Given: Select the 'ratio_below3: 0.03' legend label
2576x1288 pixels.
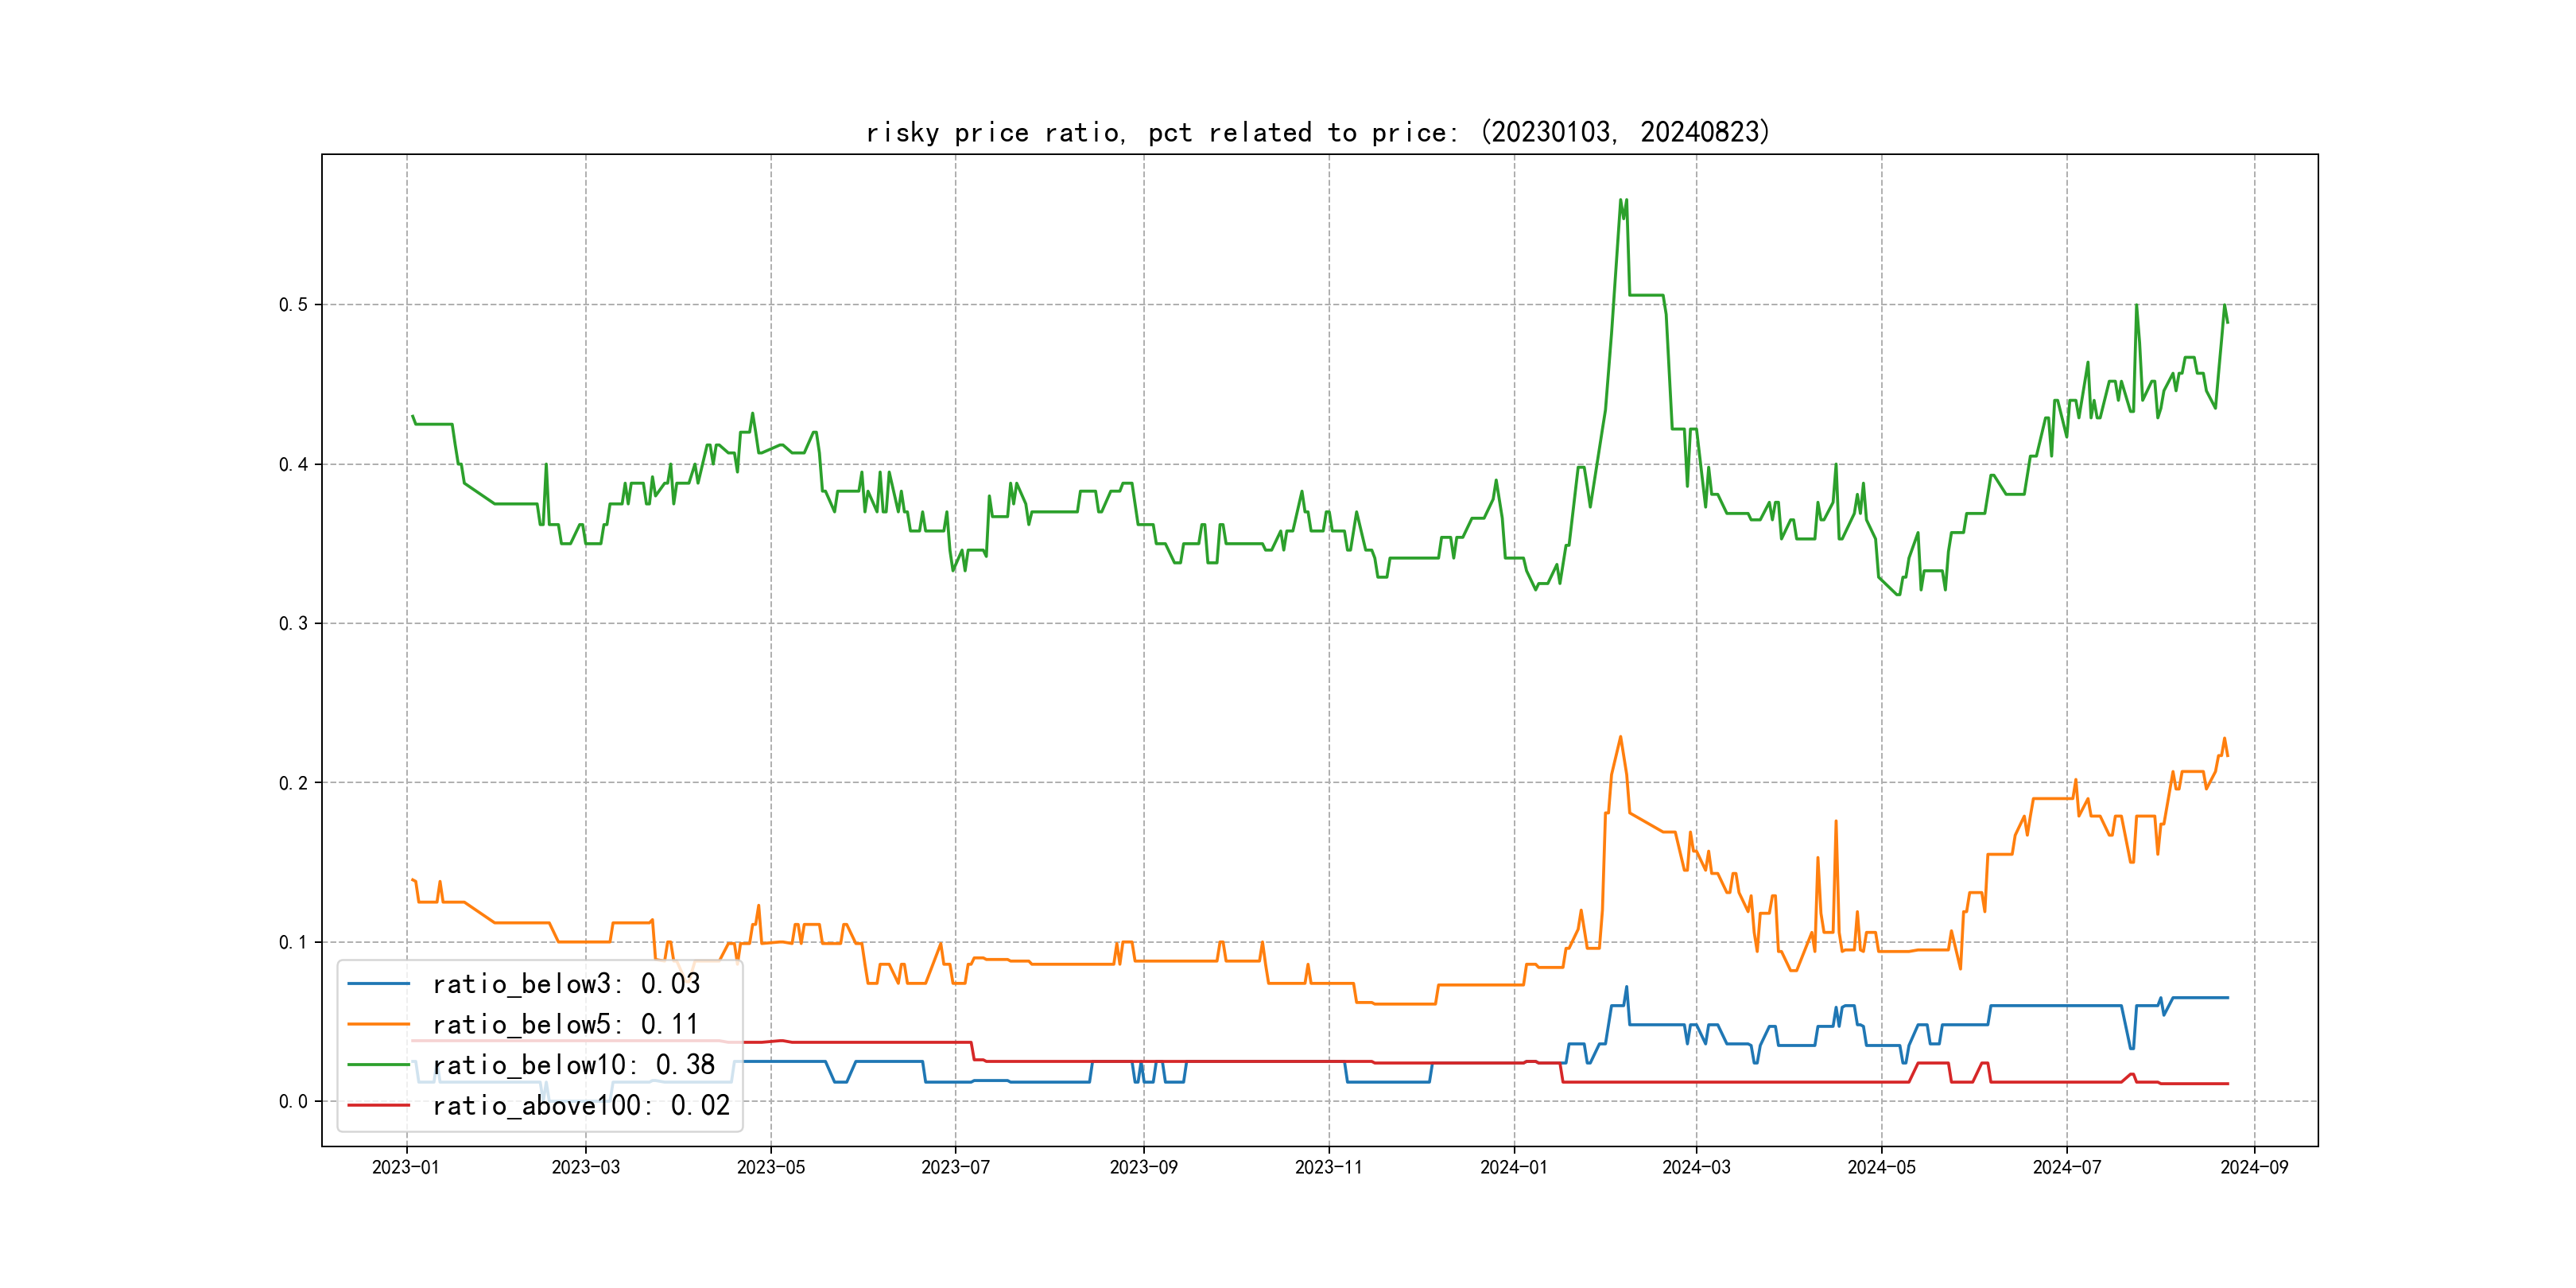Looking at the screenshot, I should coord(566,984).
